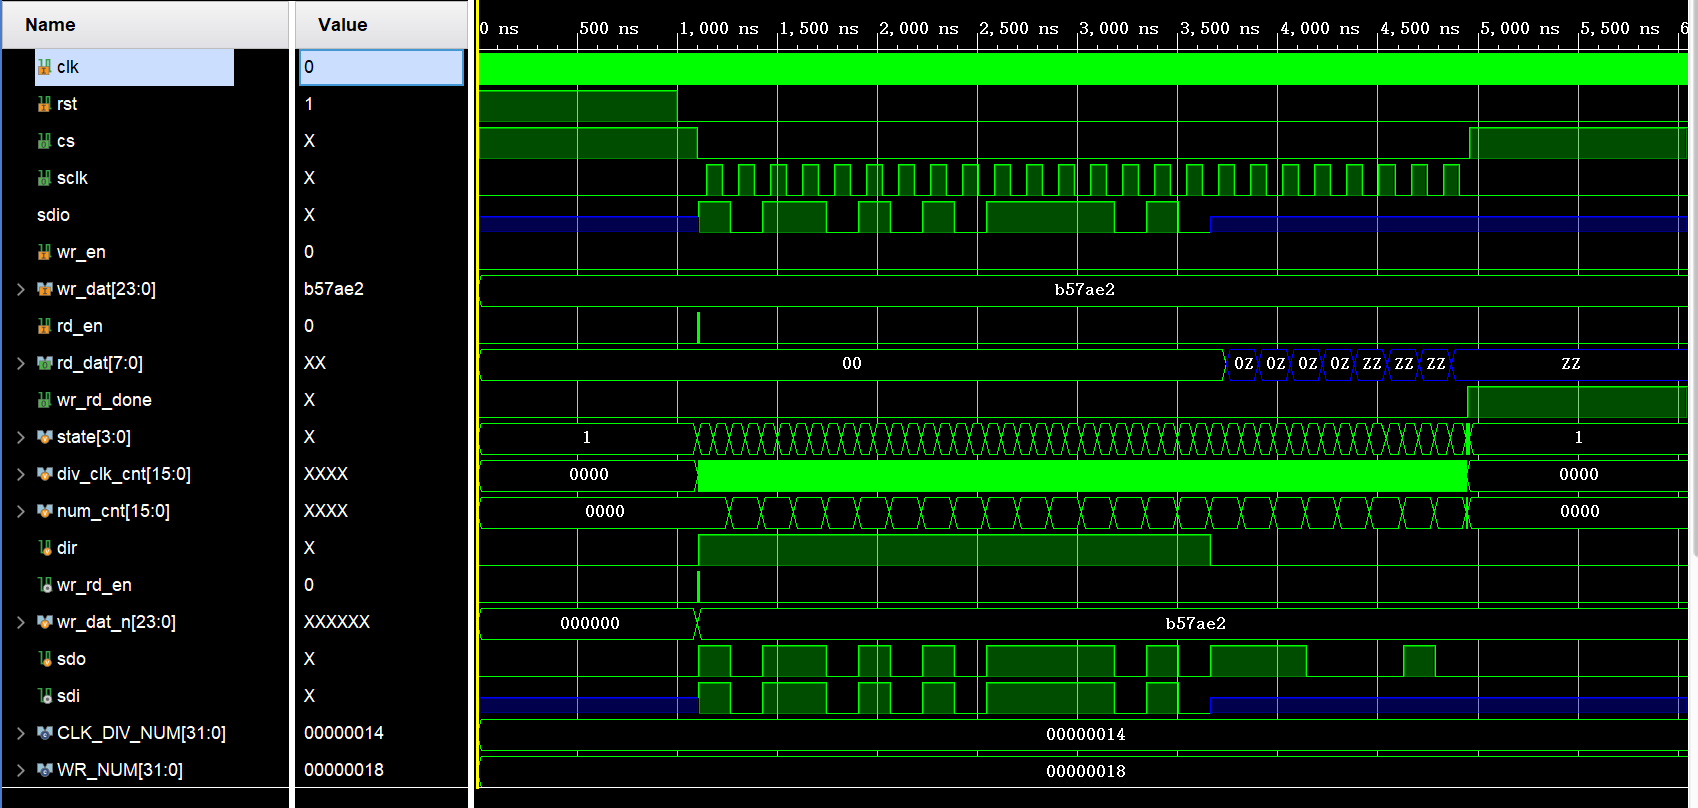The width and height of the screenshot is (1698, 808).
Task: Click the clk value field showing 0
Action: pos(381,67)
